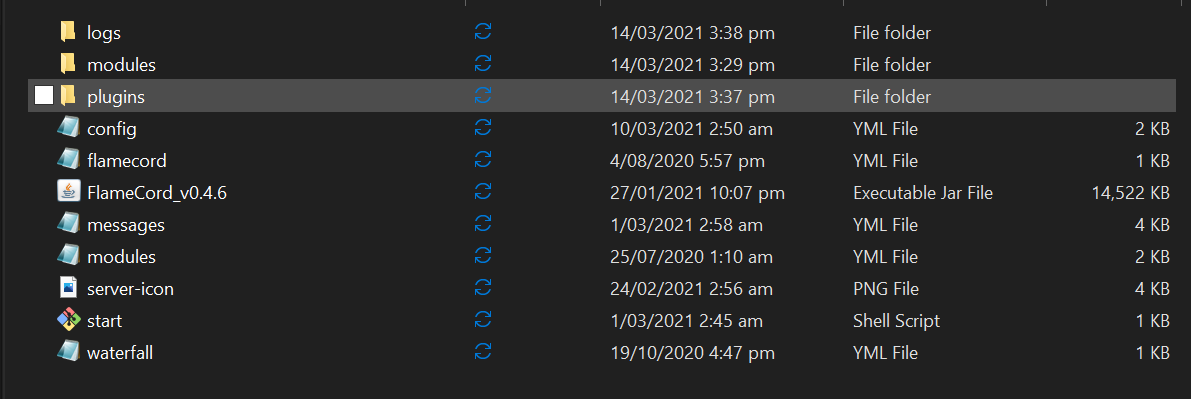Click the plugins folder icon

68,96
